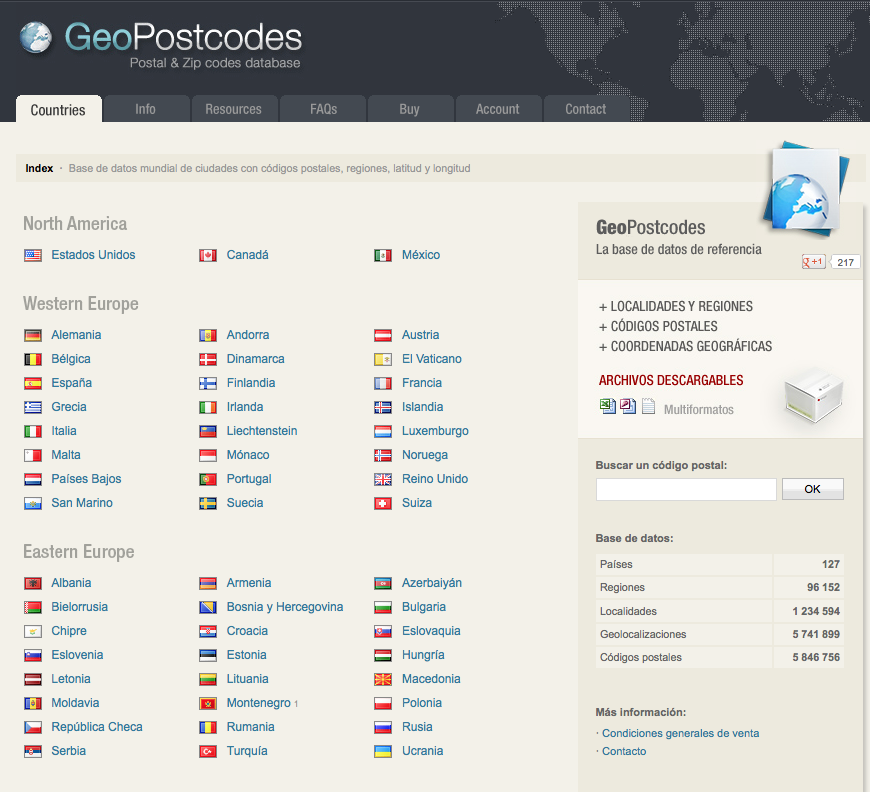
Task: Click the United States flag icon
Action: click(33, 255)
